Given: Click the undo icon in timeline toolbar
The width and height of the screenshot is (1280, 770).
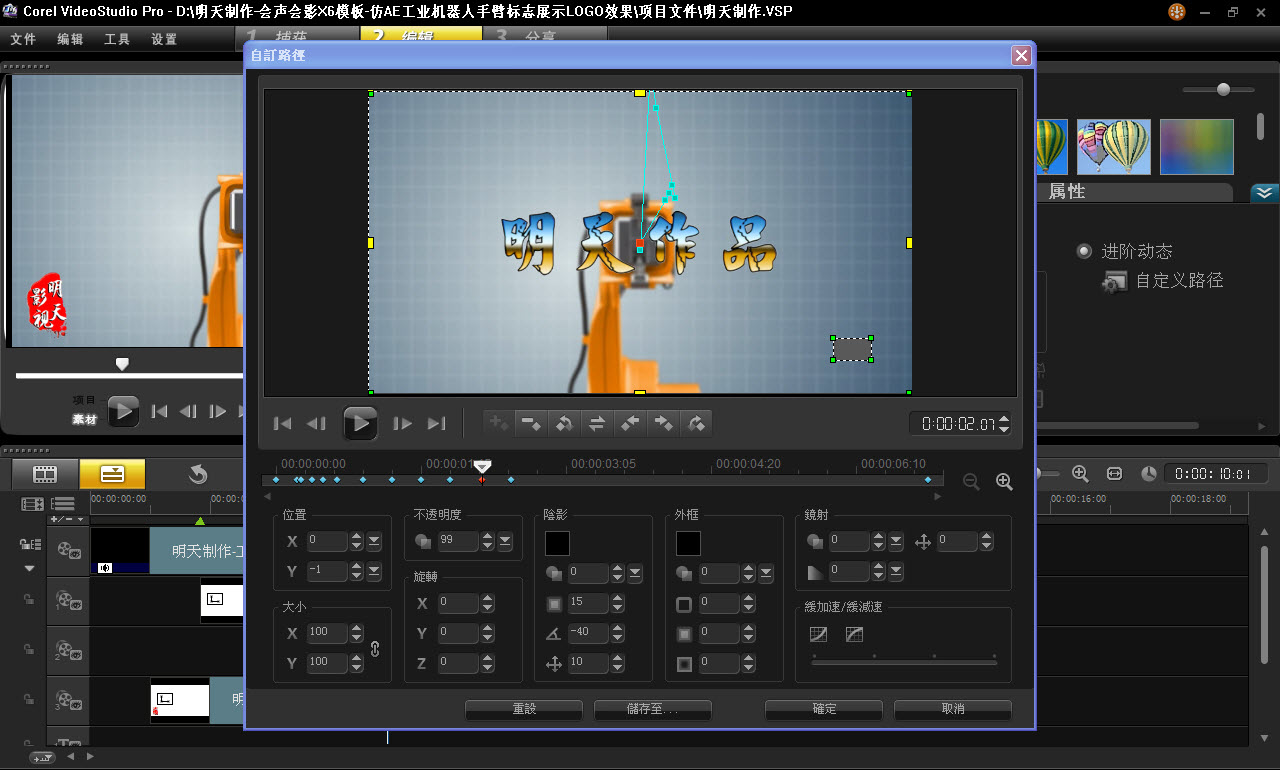Looking at the screenshot, I should pyautogui.click(x=198, y=474).
